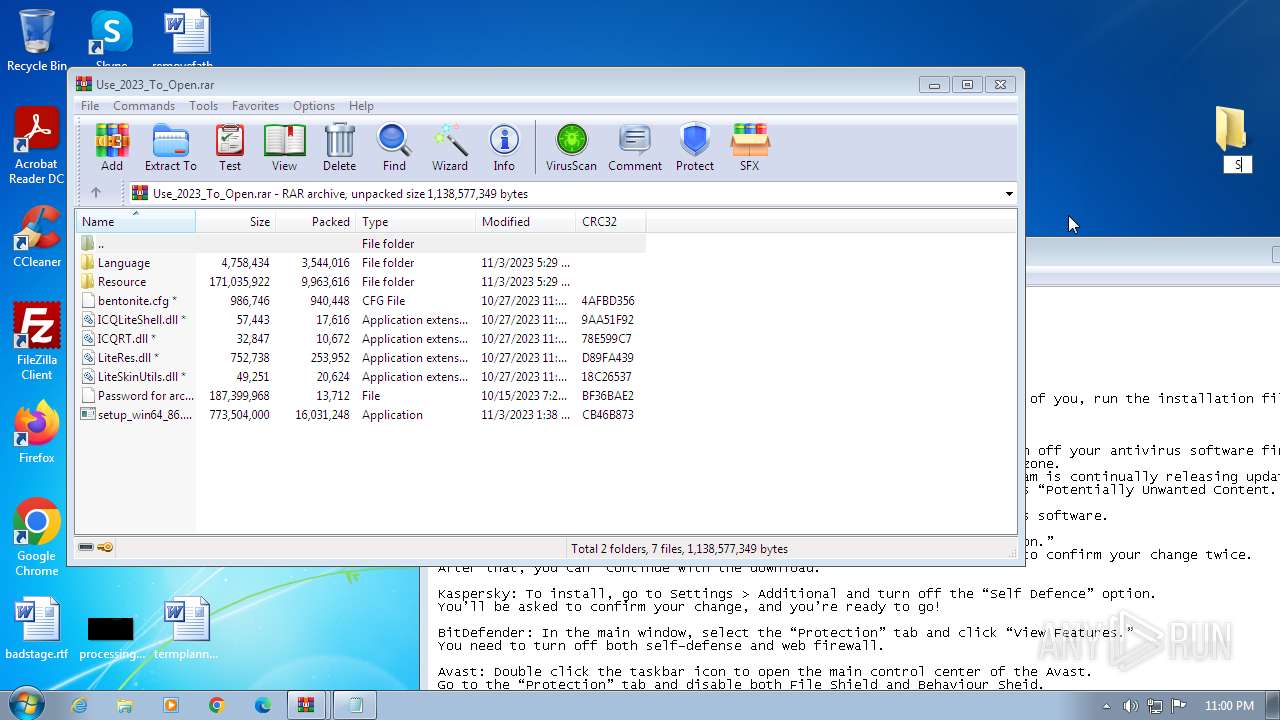
Task: Run the Test archive tool
Action: (230, 147)
